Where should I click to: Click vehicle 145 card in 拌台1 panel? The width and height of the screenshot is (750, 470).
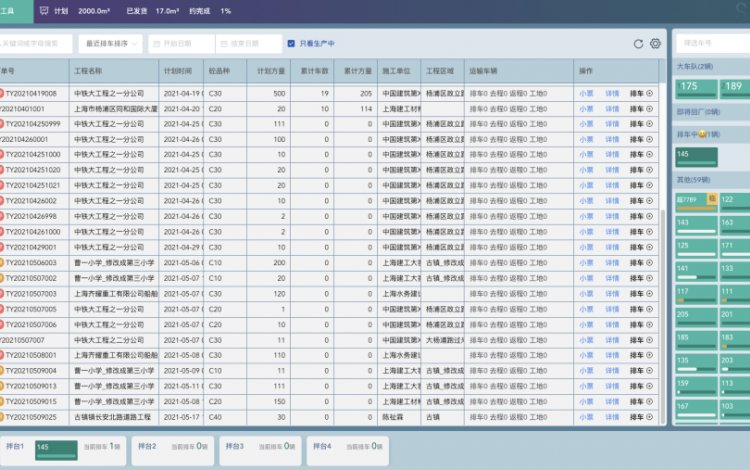pyautogui.click(x=56, y=450)
